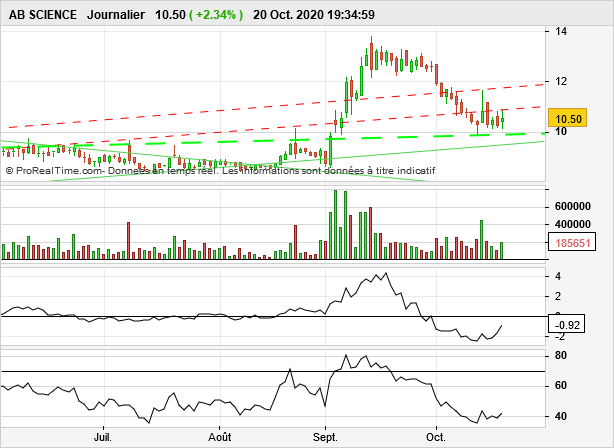Click the 14 price axis label

(561, 32)
